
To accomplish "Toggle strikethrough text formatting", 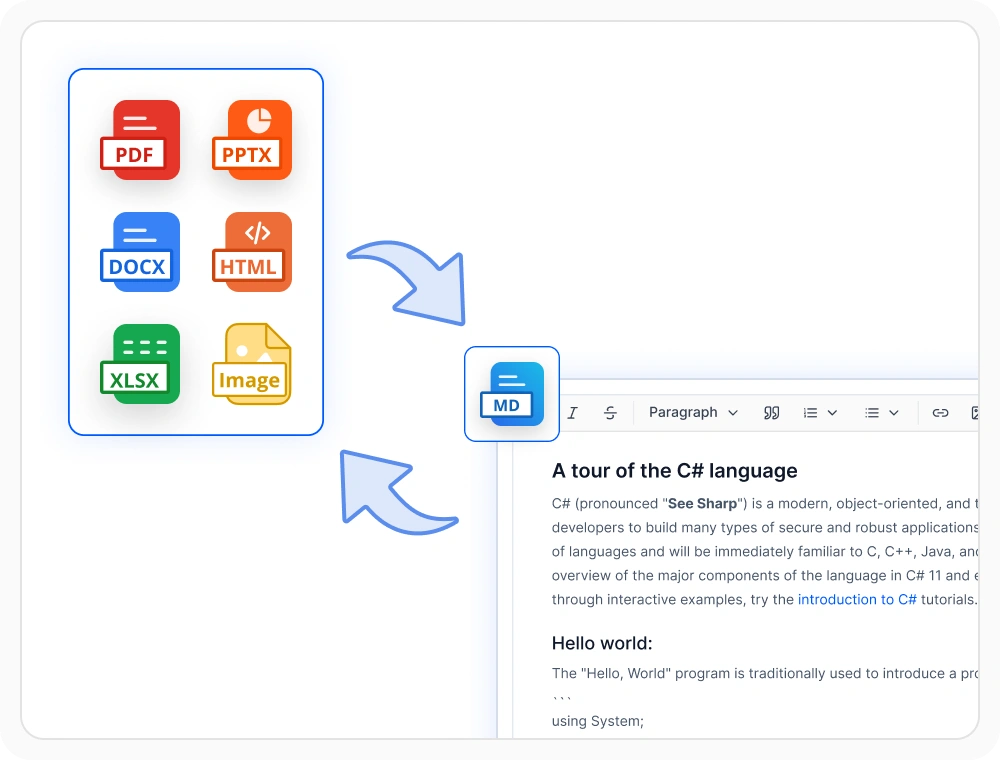I will [x=610, y=413].
